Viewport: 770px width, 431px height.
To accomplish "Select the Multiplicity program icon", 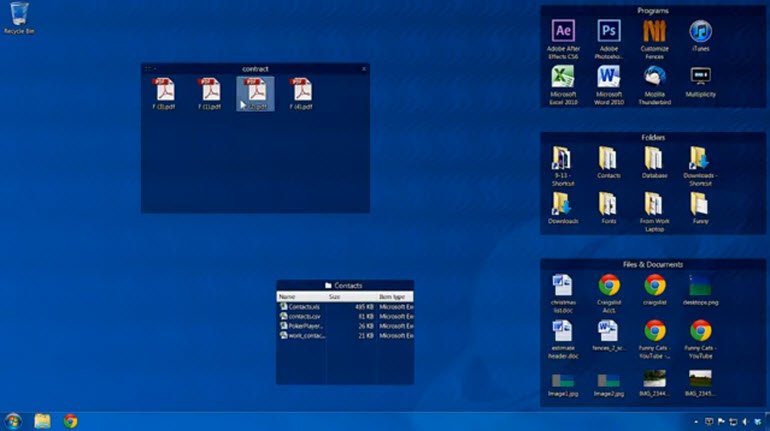I will pos(700,77).
